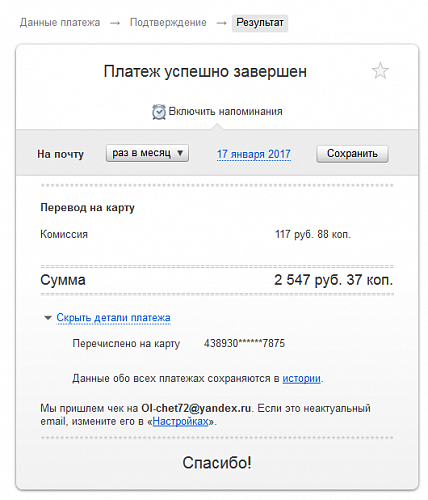Click the dropdown arrow next to «раз в месяц»
The image size is (428, 500).
click(180, 153)
